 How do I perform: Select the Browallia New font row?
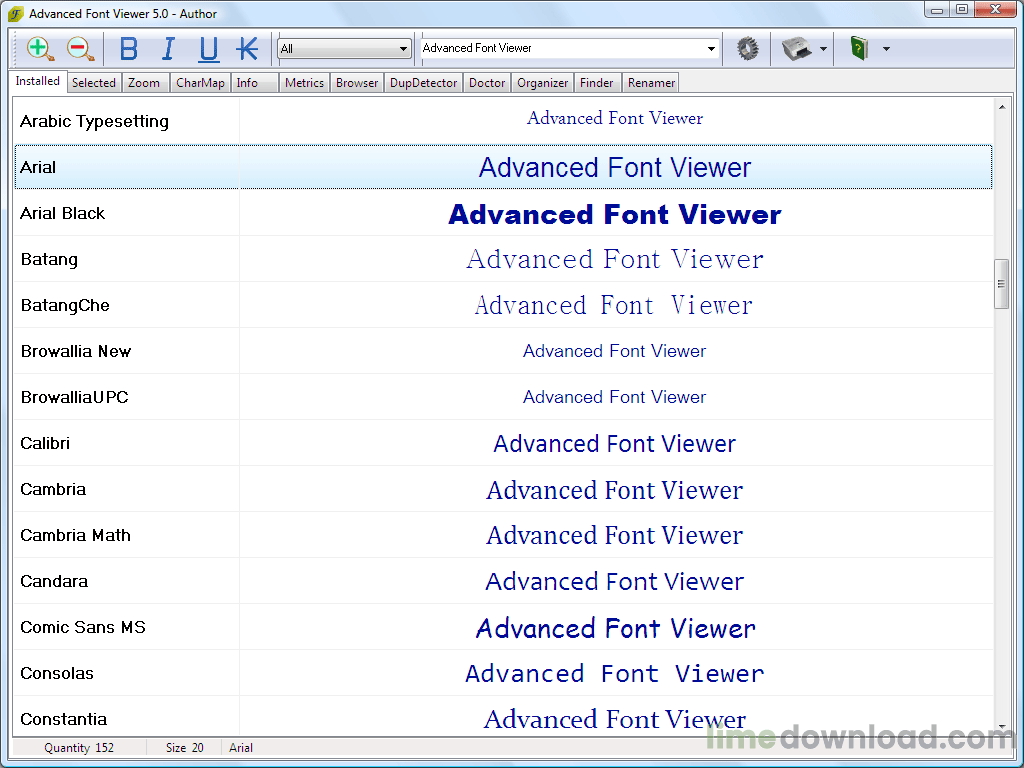503,351
